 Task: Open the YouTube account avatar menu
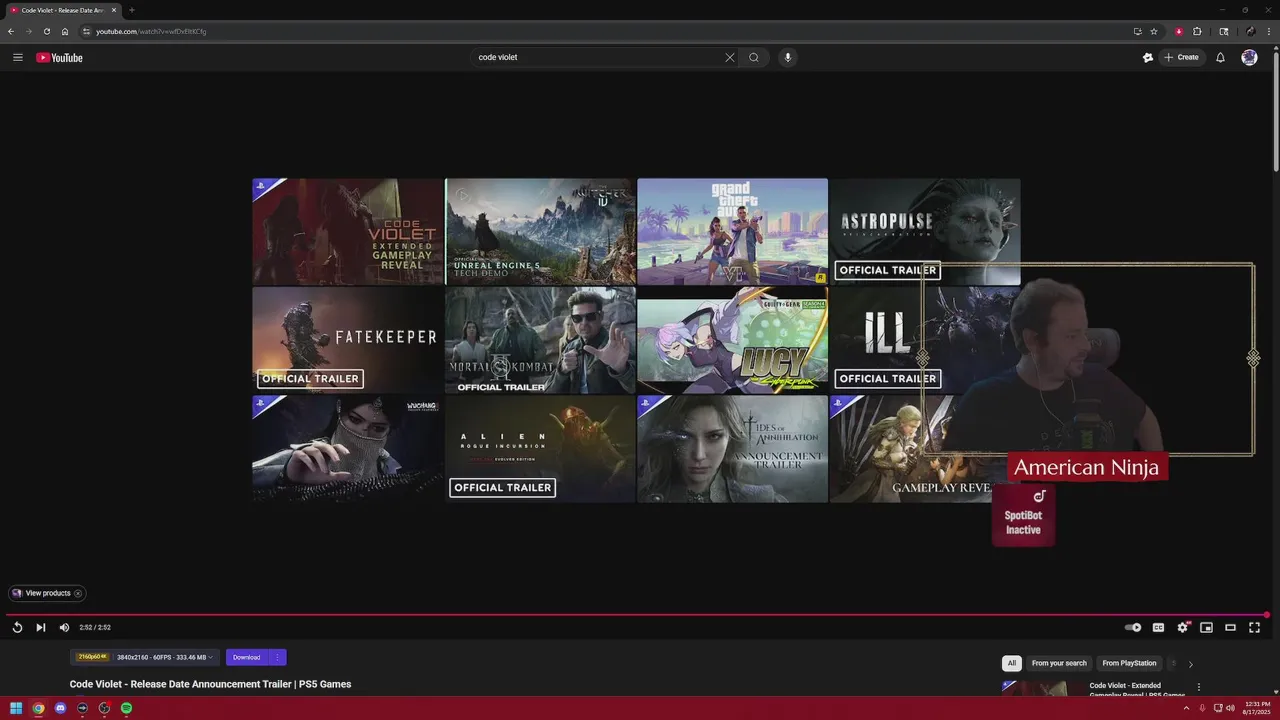point(1249,57)
